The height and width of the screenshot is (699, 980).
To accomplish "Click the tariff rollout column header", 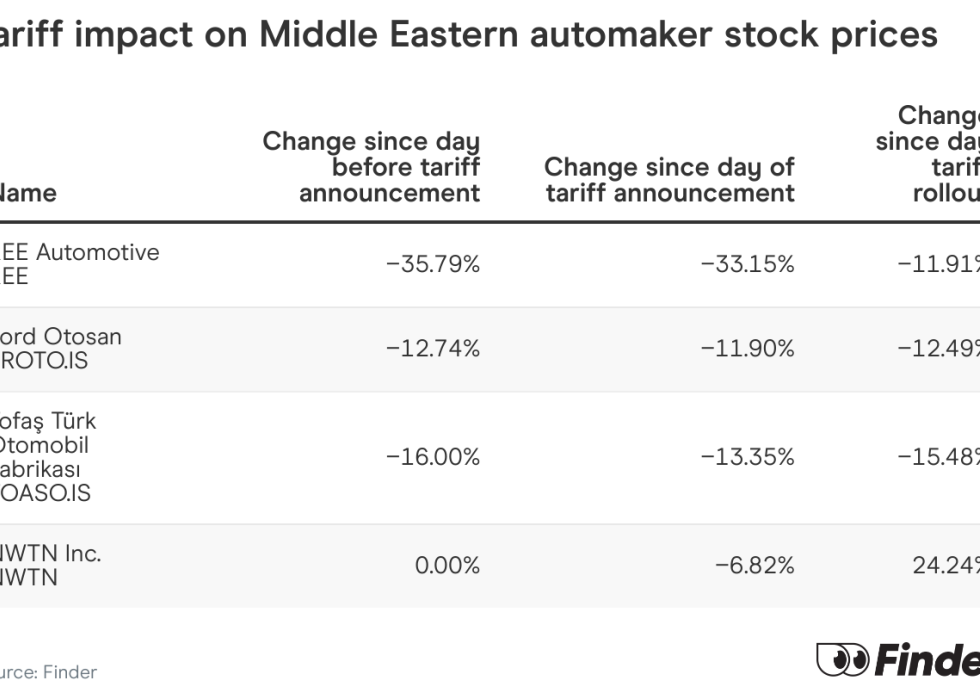I will pyautogui.click(x=929, y=154).
